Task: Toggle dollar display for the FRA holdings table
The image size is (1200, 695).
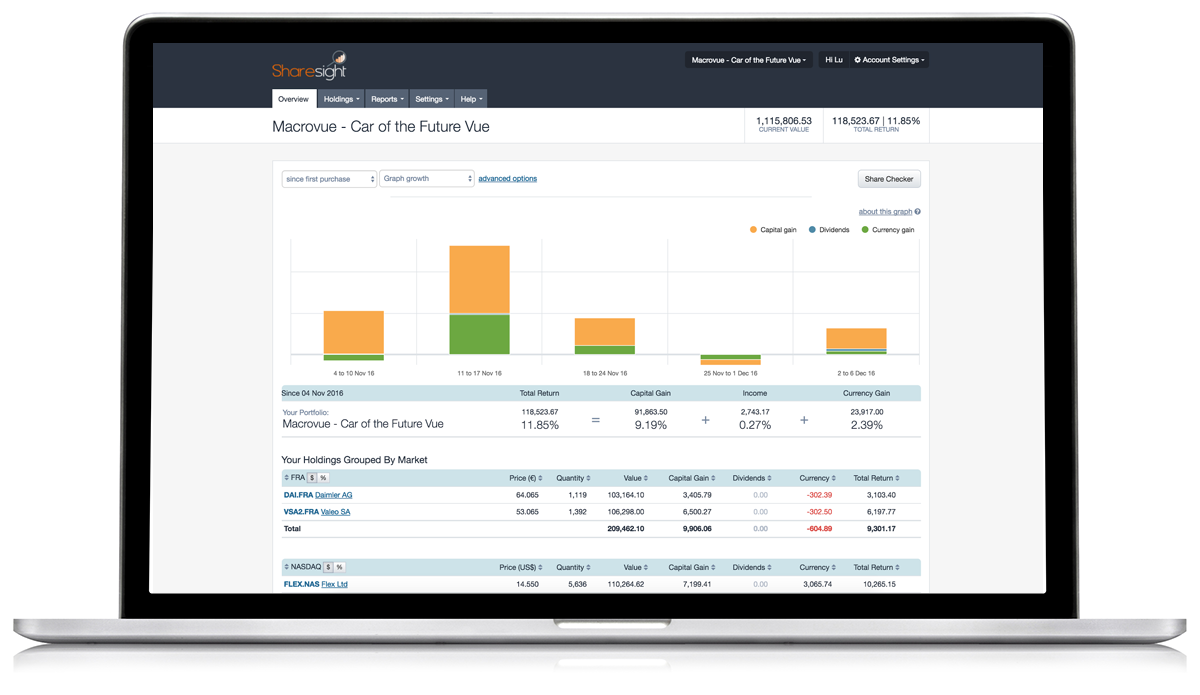Action: 311,477
